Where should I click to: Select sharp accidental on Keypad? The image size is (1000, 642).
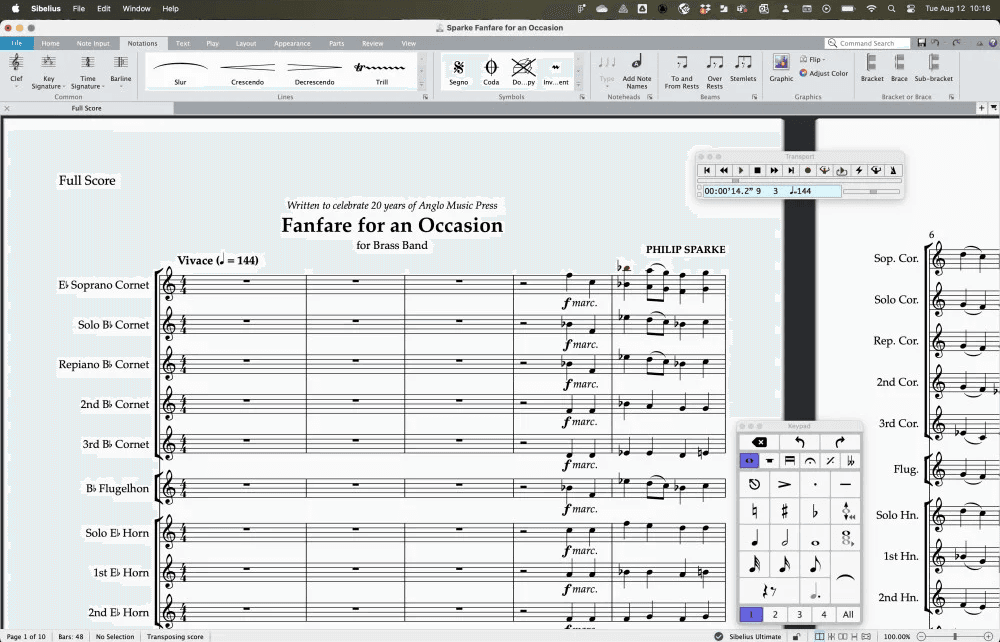[x=784, y=511]
